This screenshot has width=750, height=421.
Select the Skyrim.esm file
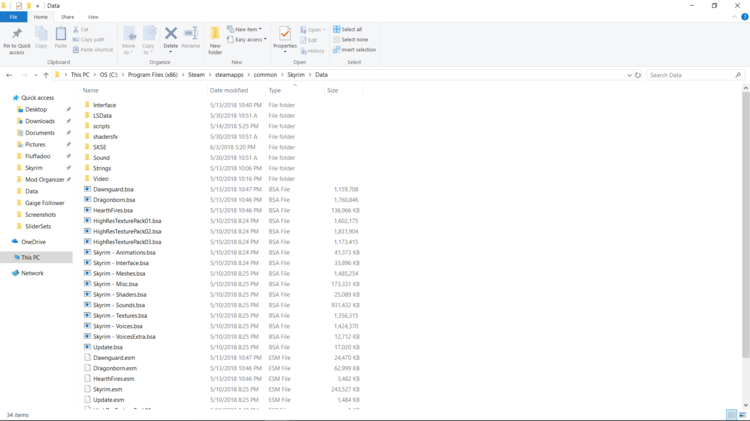coord(108,389)
